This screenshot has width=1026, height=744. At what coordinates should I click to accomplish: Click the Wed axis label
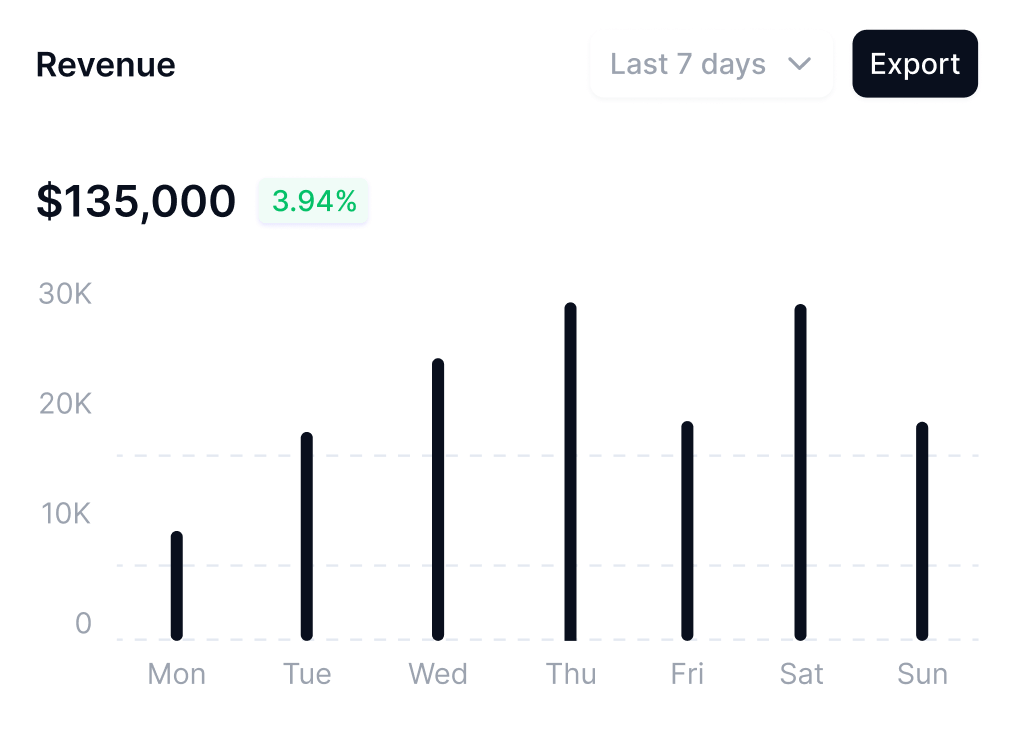pyautogui.click(x=438, y=674)
